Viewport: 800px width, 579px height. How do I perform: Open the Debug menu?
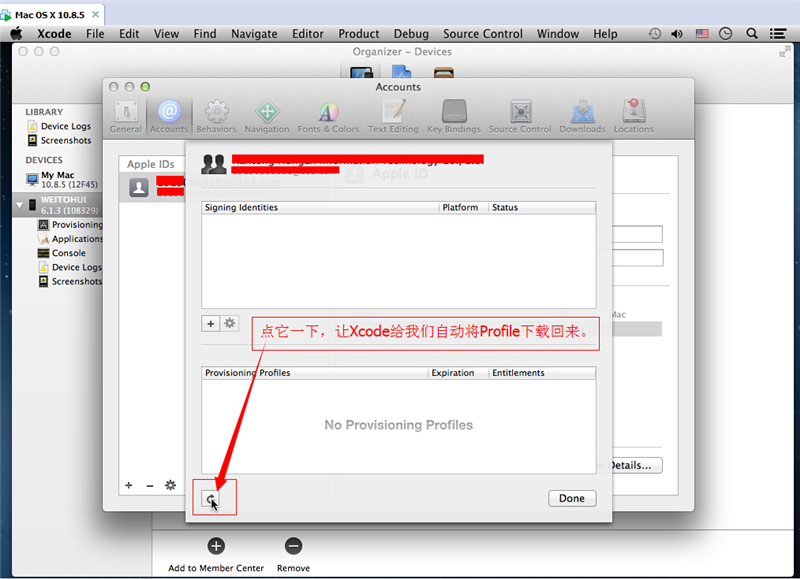coord(411,34)
